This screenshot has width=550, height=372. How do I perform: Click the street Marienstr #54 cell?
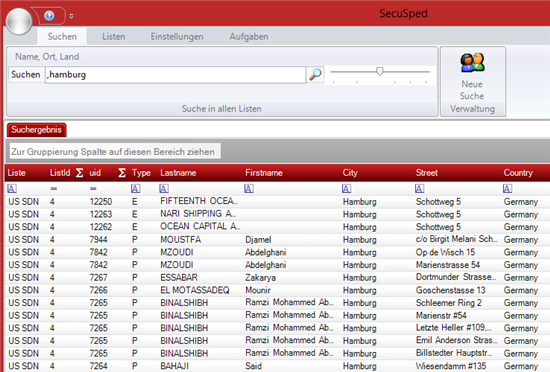tap(441, 315)
